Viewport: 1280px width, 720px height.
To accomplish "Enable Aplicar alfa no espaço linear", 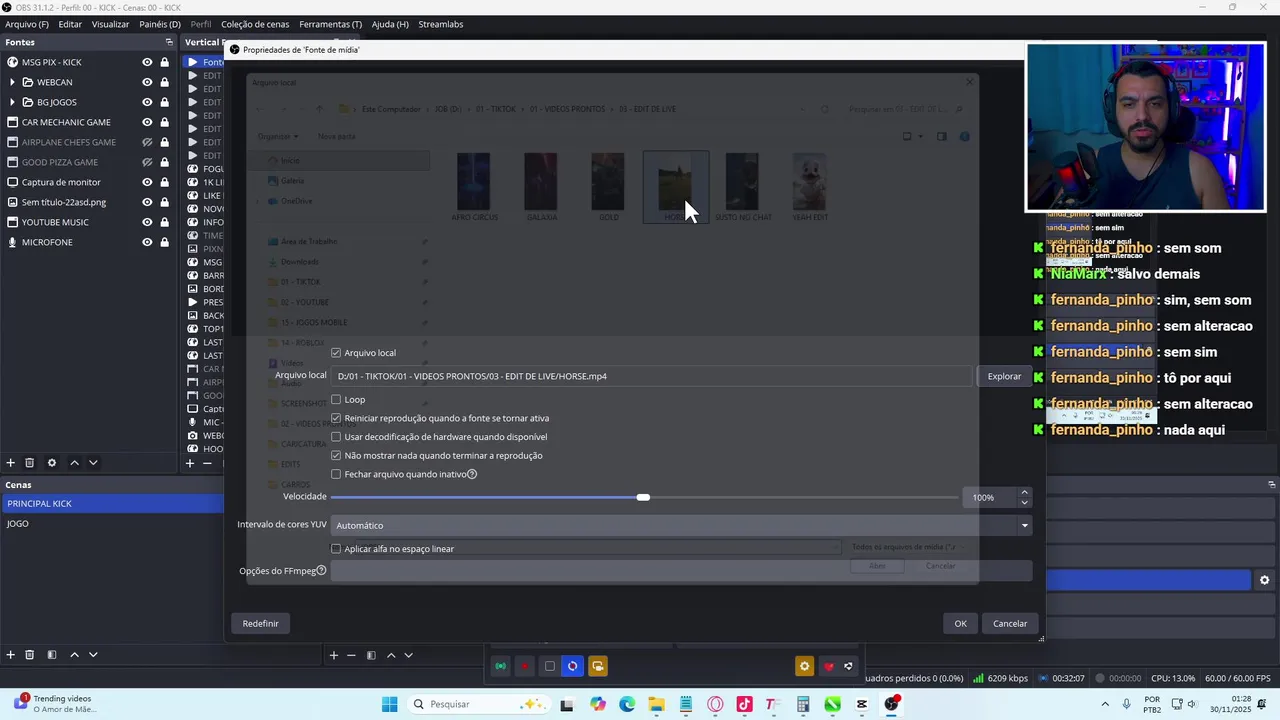I will [336, 549].
